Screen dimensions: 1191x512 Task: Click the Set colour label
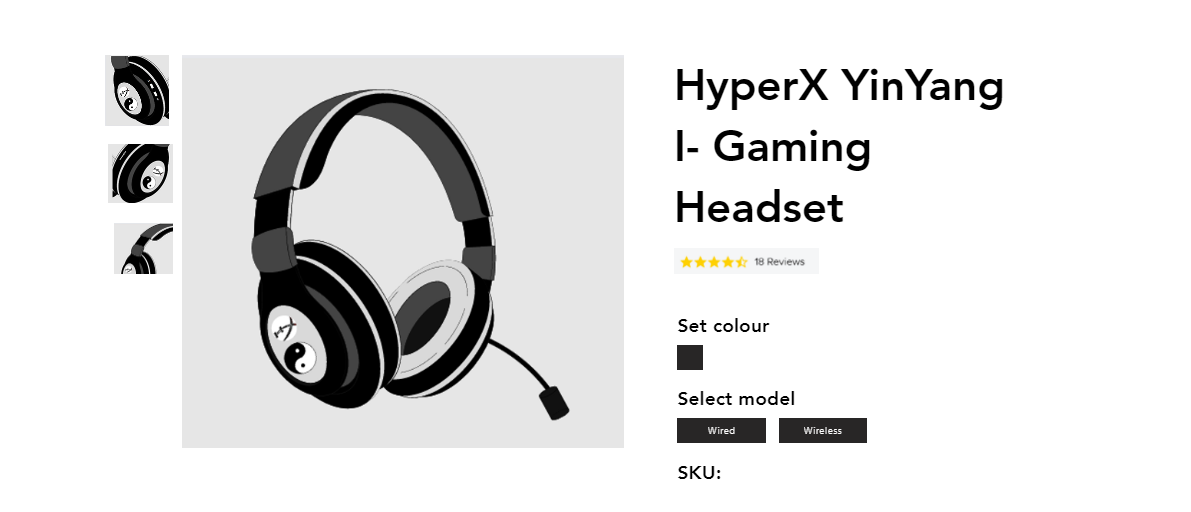(x=723, y=326)
